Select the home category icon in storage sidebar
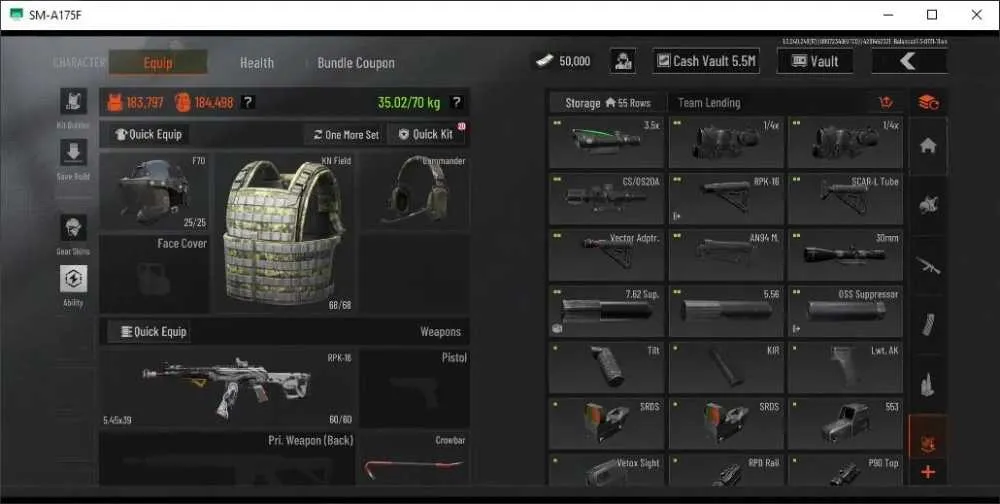This screenshot has width=1000, height=504. (928, 146)
